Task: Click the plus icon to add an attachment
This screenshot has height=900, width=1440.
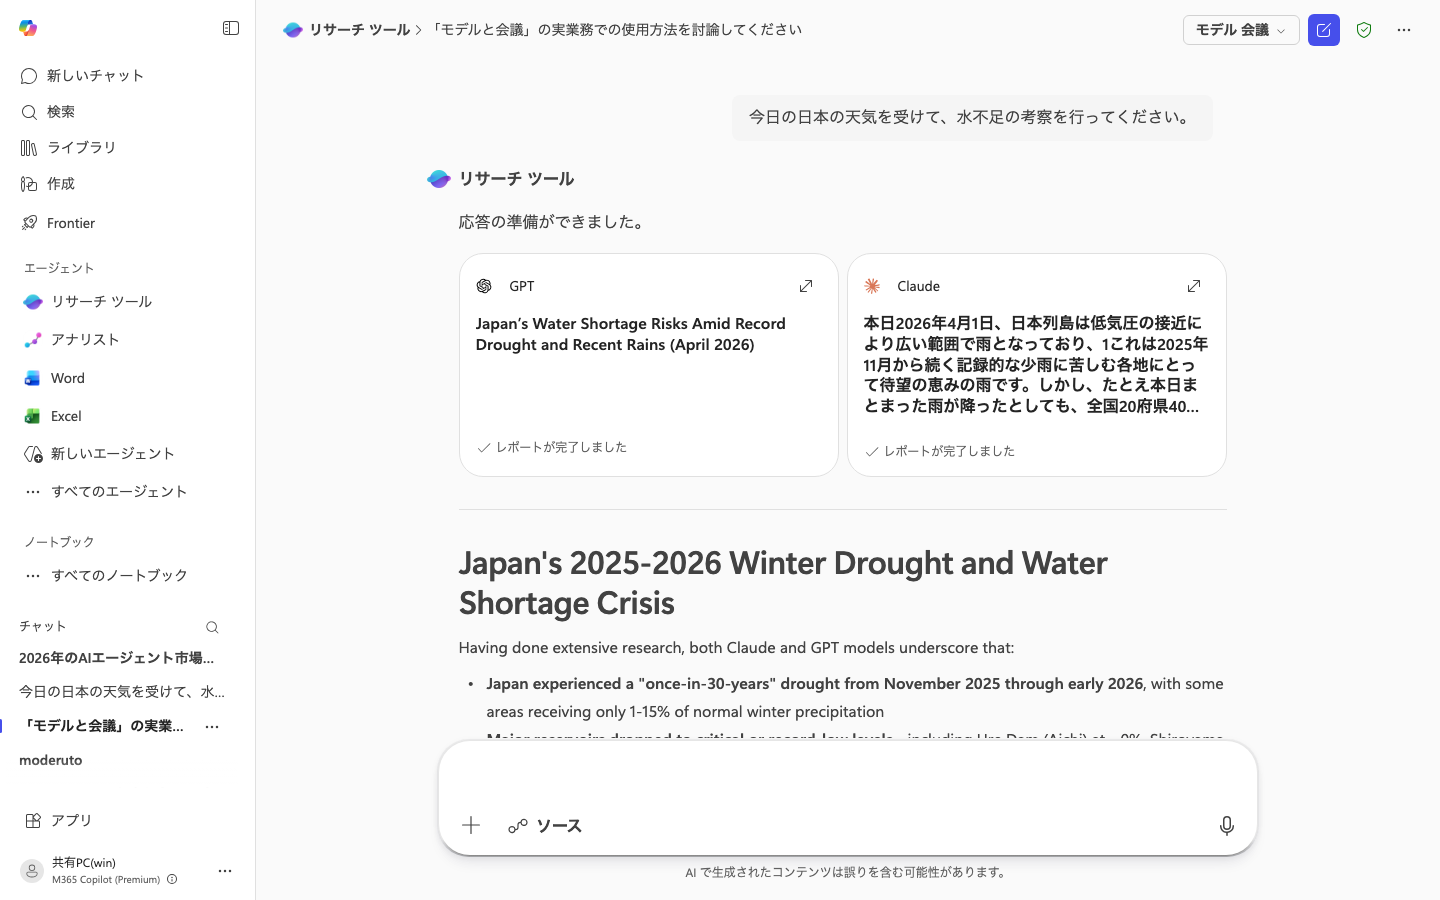Action: [470, 825]
